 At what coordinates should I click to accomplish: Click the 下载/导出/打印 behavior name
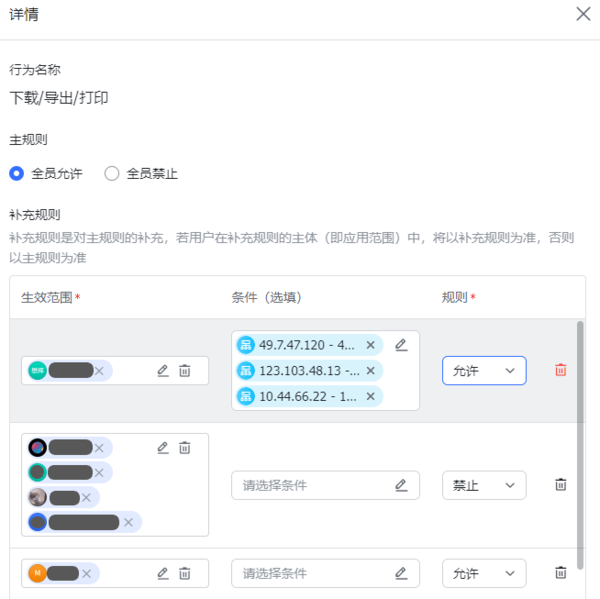pyautogui.click(x=59, y=98)
